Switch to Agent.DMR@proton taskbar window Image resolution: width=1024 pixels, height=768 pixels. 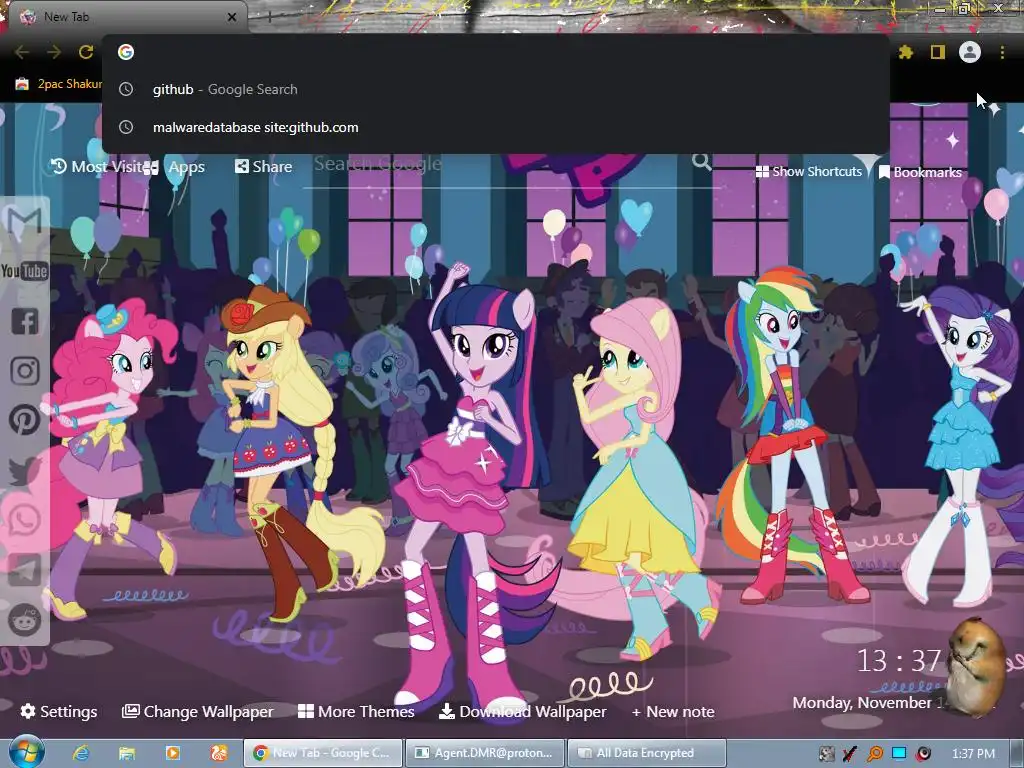click(x=485, y=753)
